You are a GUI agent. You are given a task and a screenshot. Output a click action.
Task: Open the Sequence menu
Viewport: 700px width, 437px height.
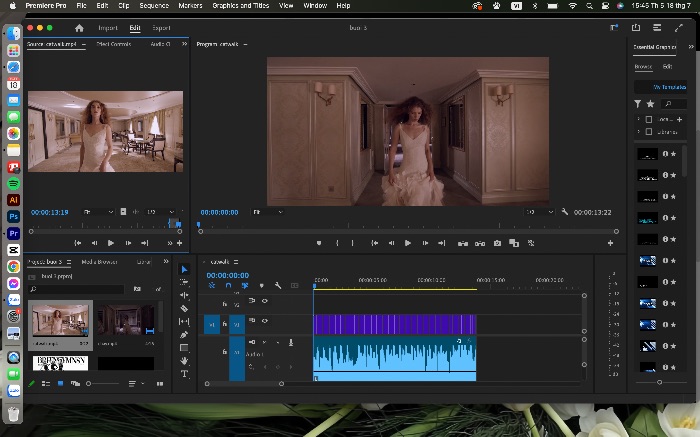(154, 6)
